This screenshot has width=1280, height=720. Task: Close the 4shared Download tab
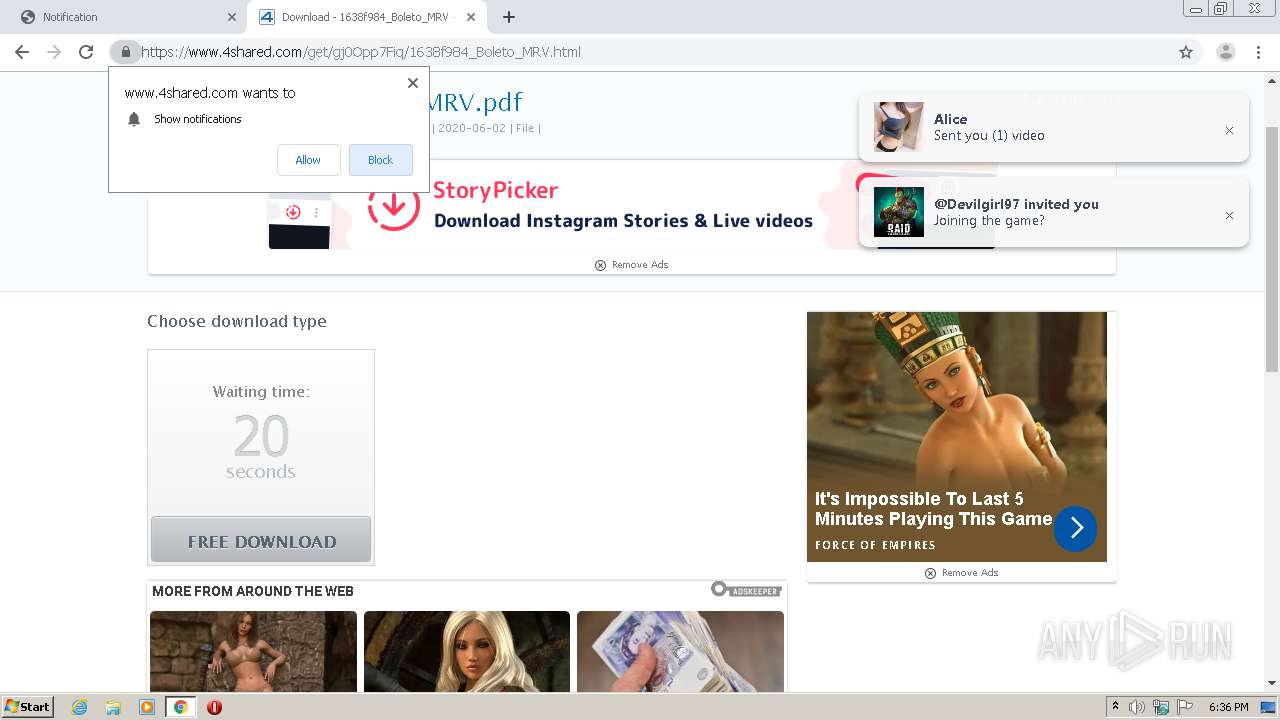coord(471,17)
